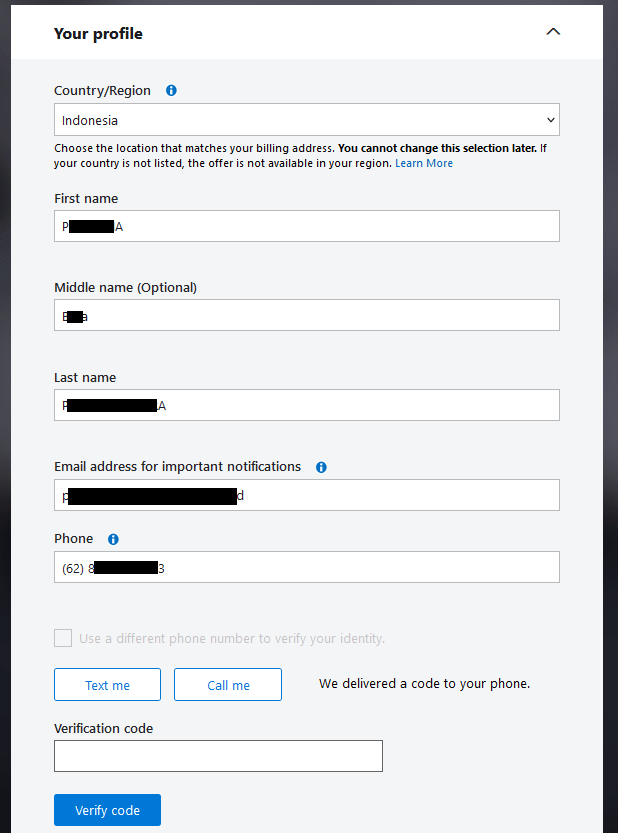The height and width of the screenshot is (833, 618).
Task: Click the Country/Region info icon
Action: point(170,90)
